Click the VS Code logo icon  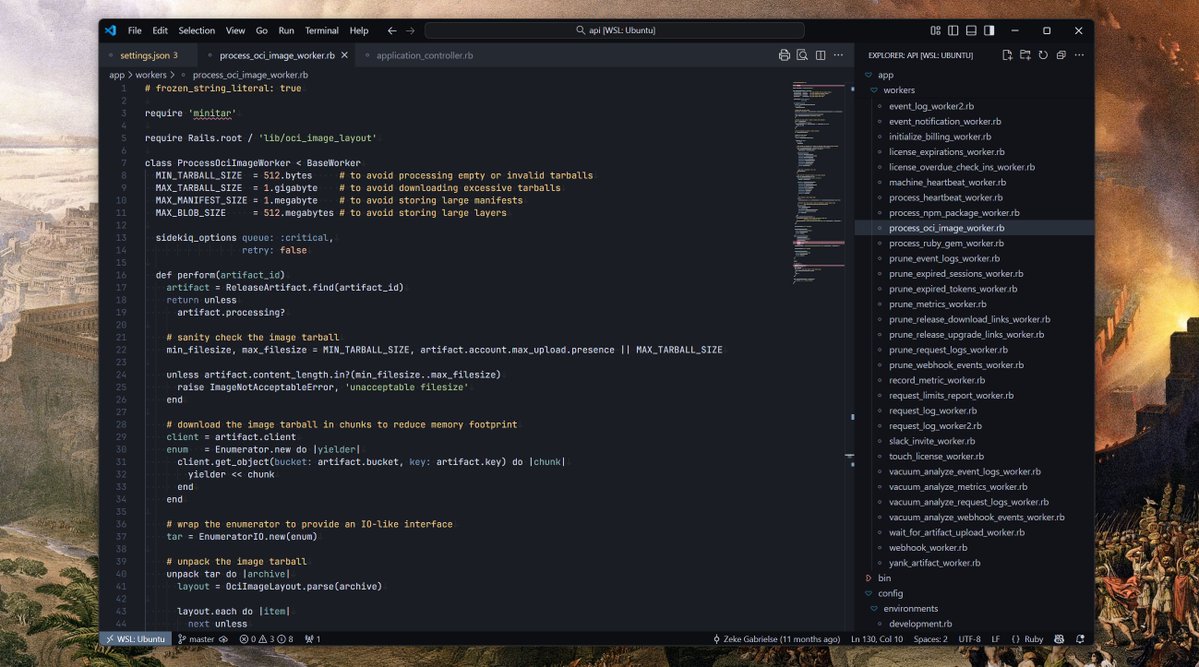[110, 31]
